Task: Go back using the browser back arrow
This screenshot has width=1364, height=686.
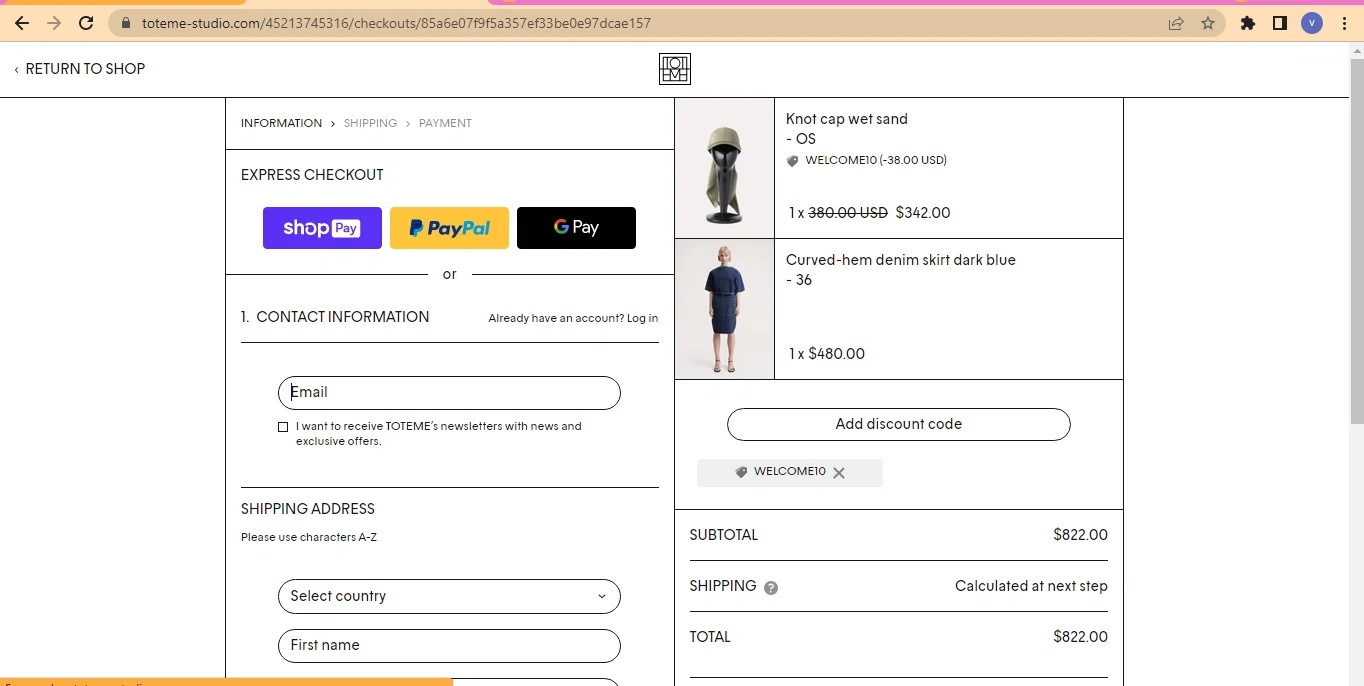Action: point(22,23)
